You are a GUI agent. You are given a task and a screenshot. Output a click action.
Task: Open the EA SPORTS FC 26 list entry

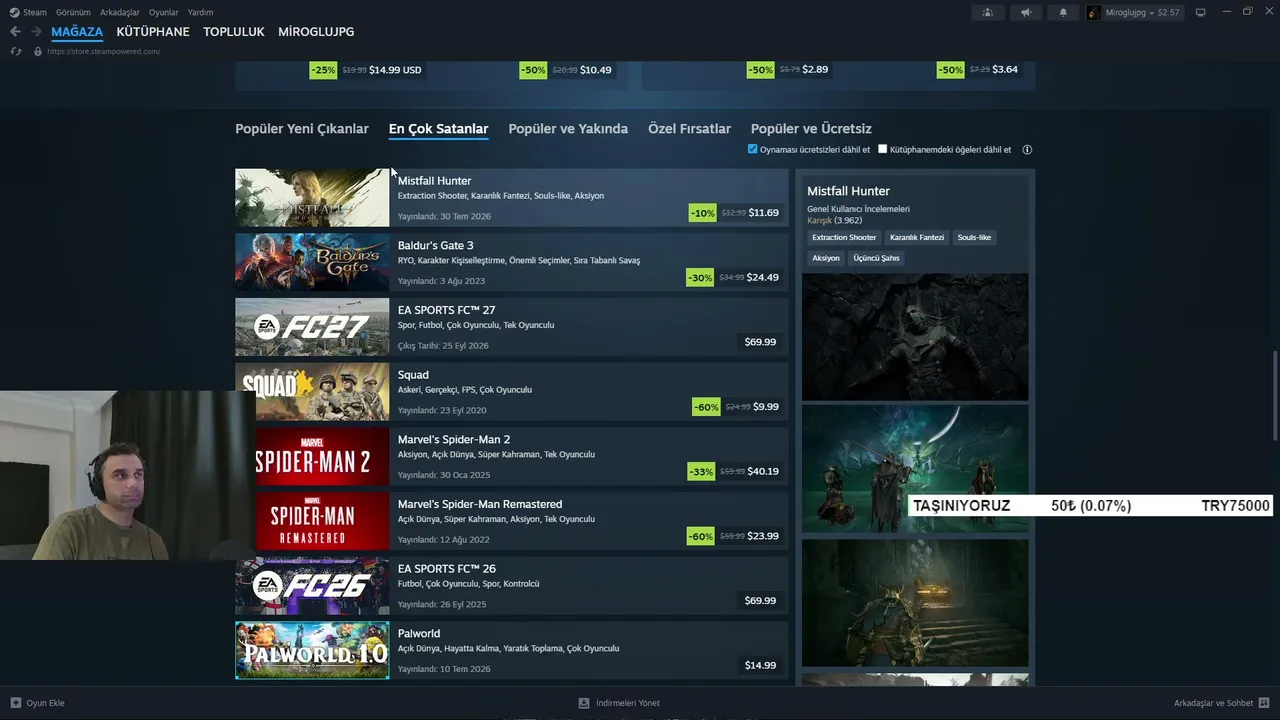[512, 586]
